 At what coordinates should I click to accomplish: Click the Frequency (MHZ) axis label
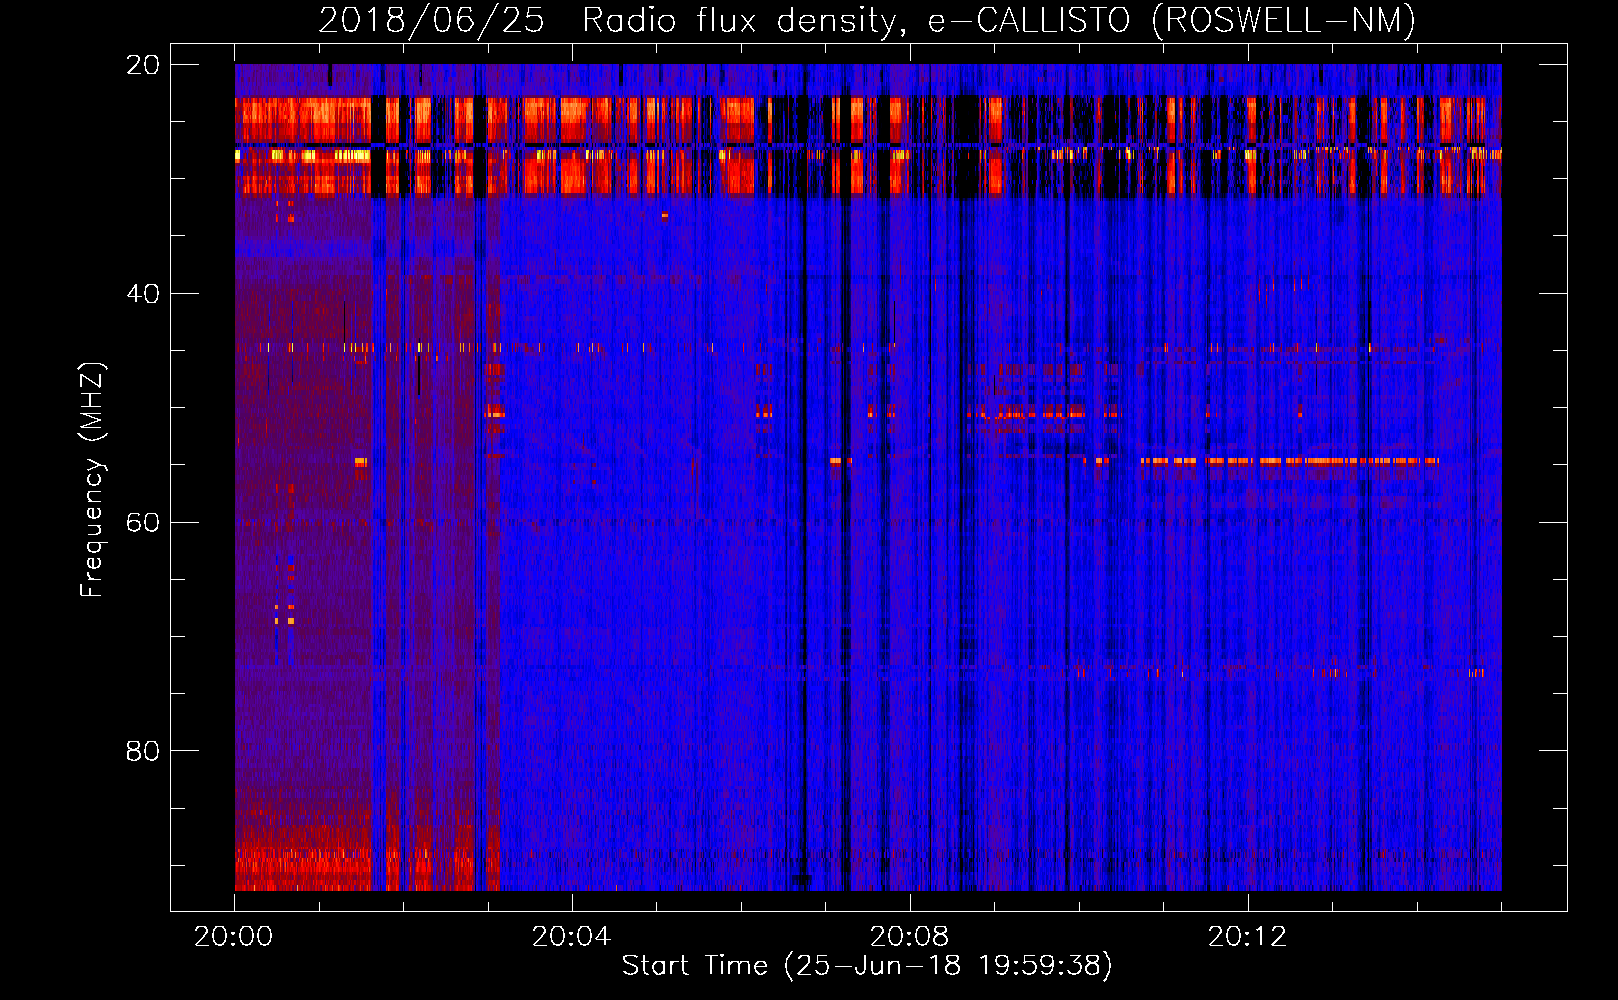click(91, 480)
